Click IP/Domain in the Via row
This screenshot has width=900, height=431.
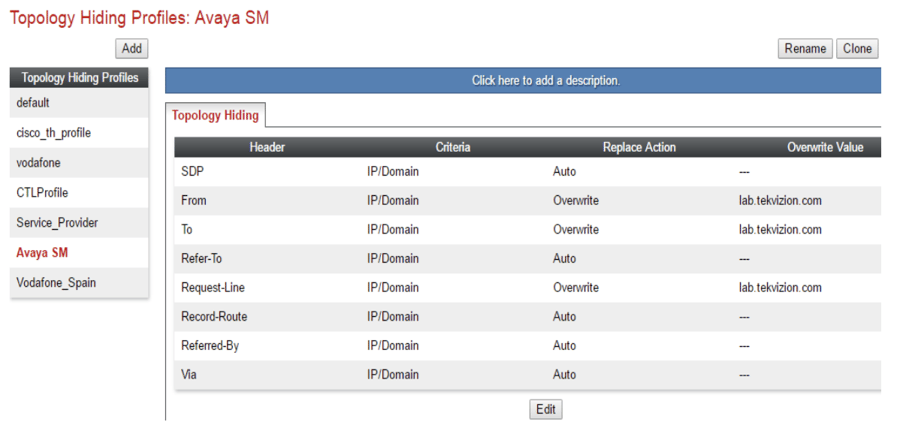tap(393, 375)
